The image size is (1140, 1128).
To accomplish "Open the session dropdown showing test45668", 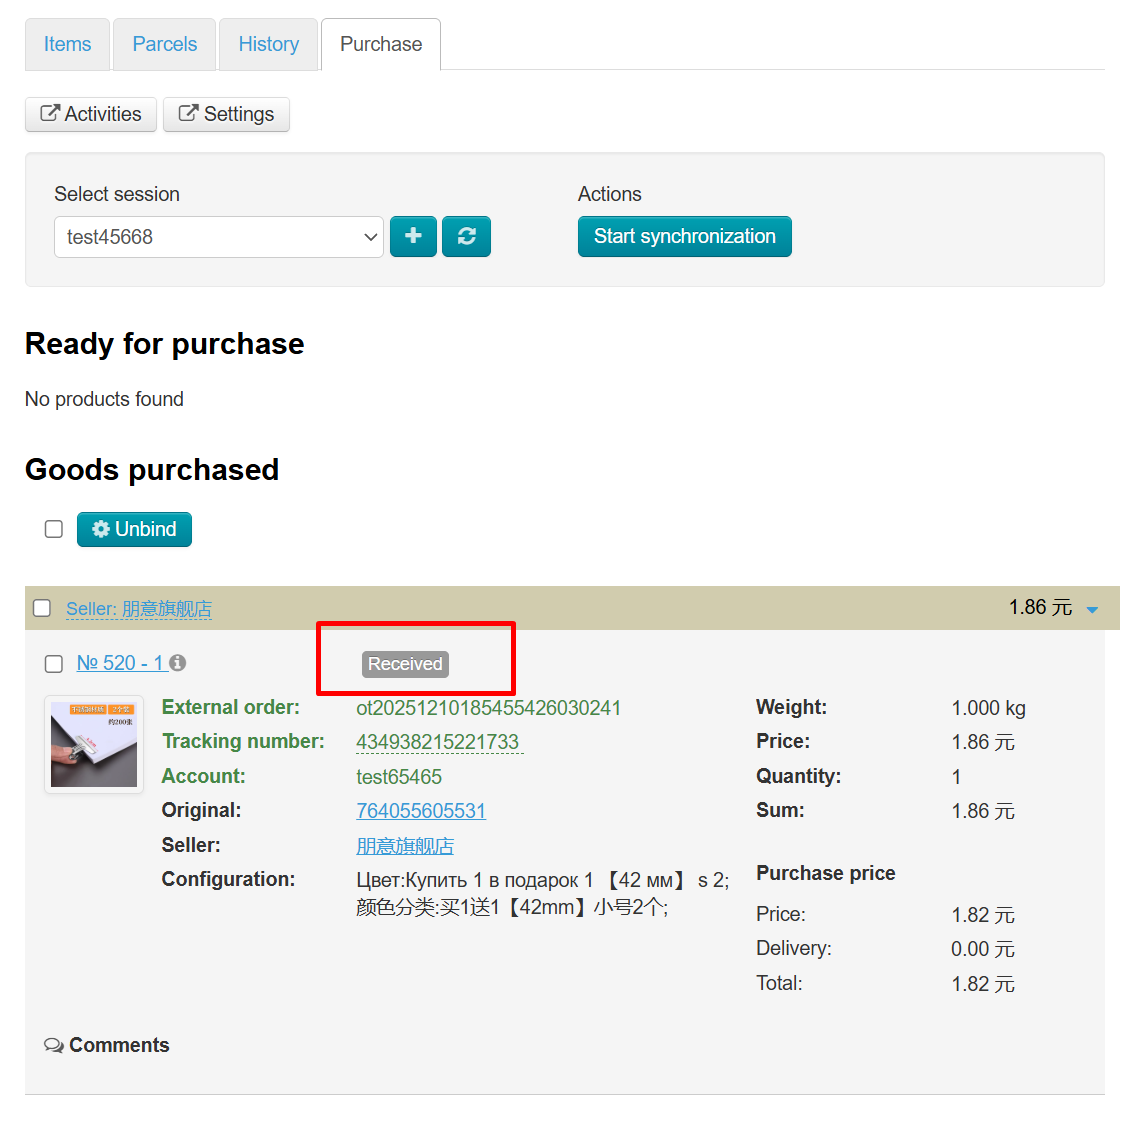I will [218, 237].
